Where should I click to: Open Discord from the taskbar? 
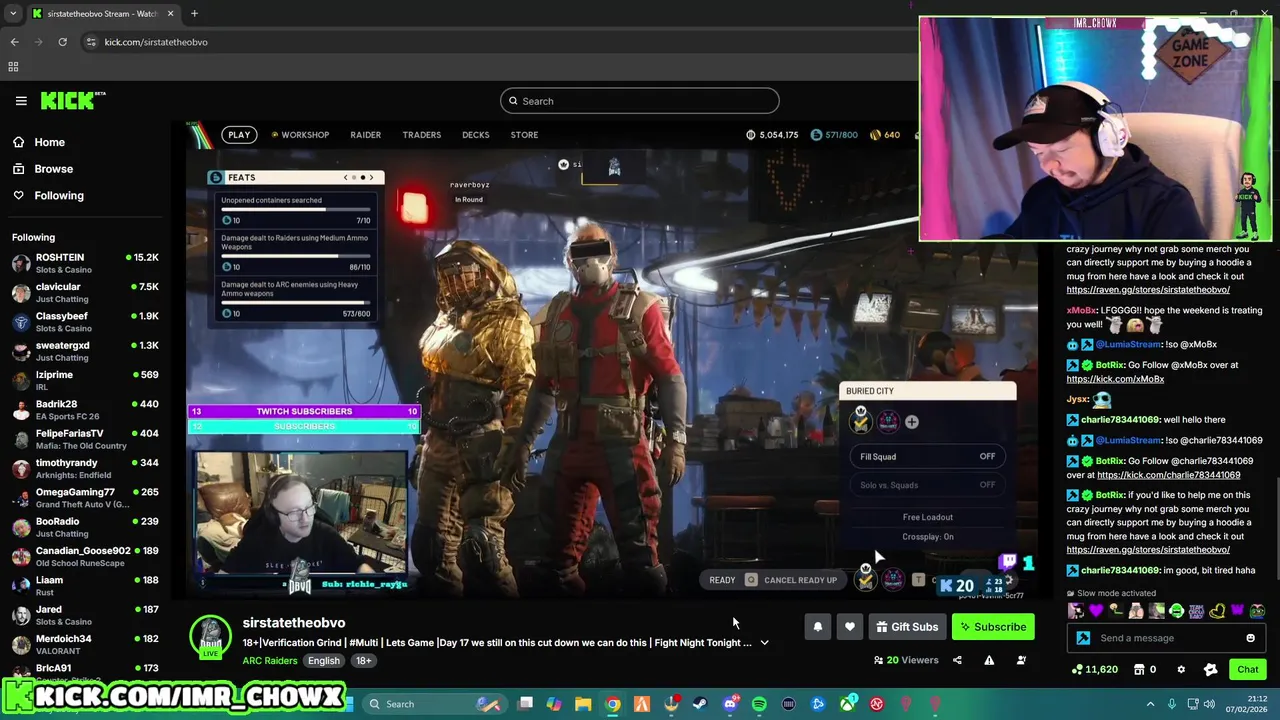click(x=730, y=704)
